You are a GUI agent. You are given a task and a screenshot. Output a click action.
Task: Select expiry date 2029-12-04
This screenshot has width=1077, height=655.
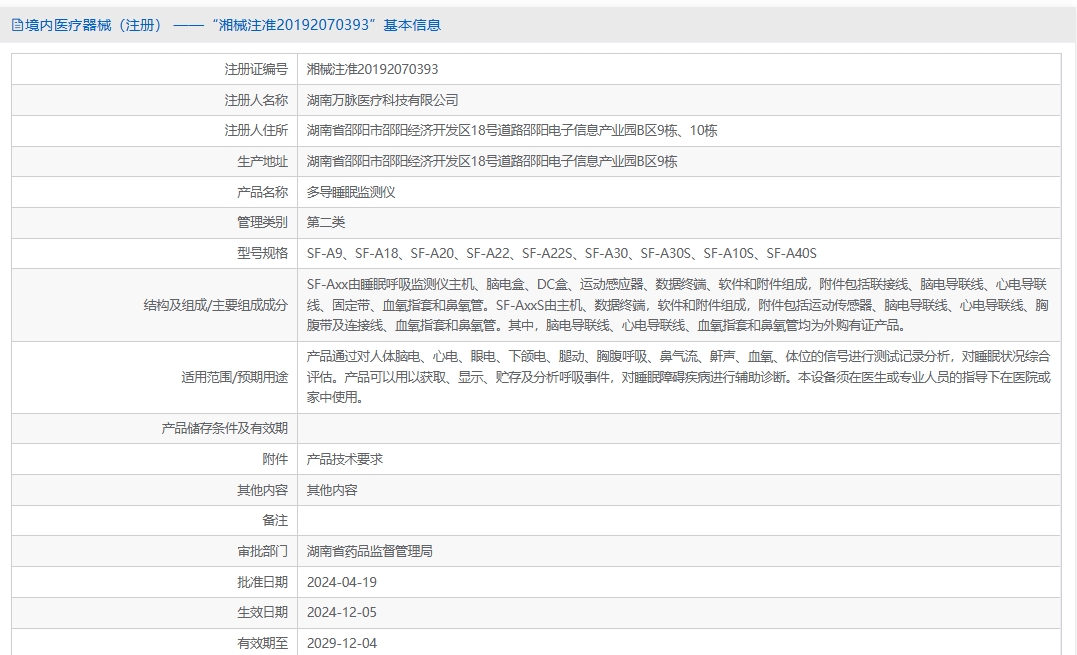point(341,643)
